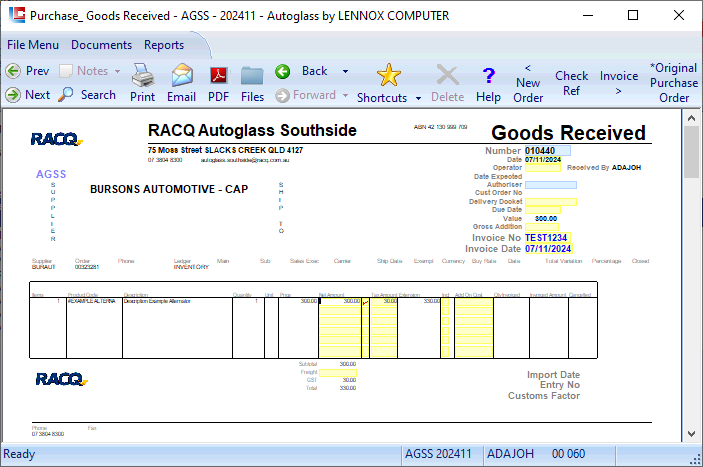703x467 pixels.
Task: Click the vertical scrollbar thumb
Action: tap(691, 152)
